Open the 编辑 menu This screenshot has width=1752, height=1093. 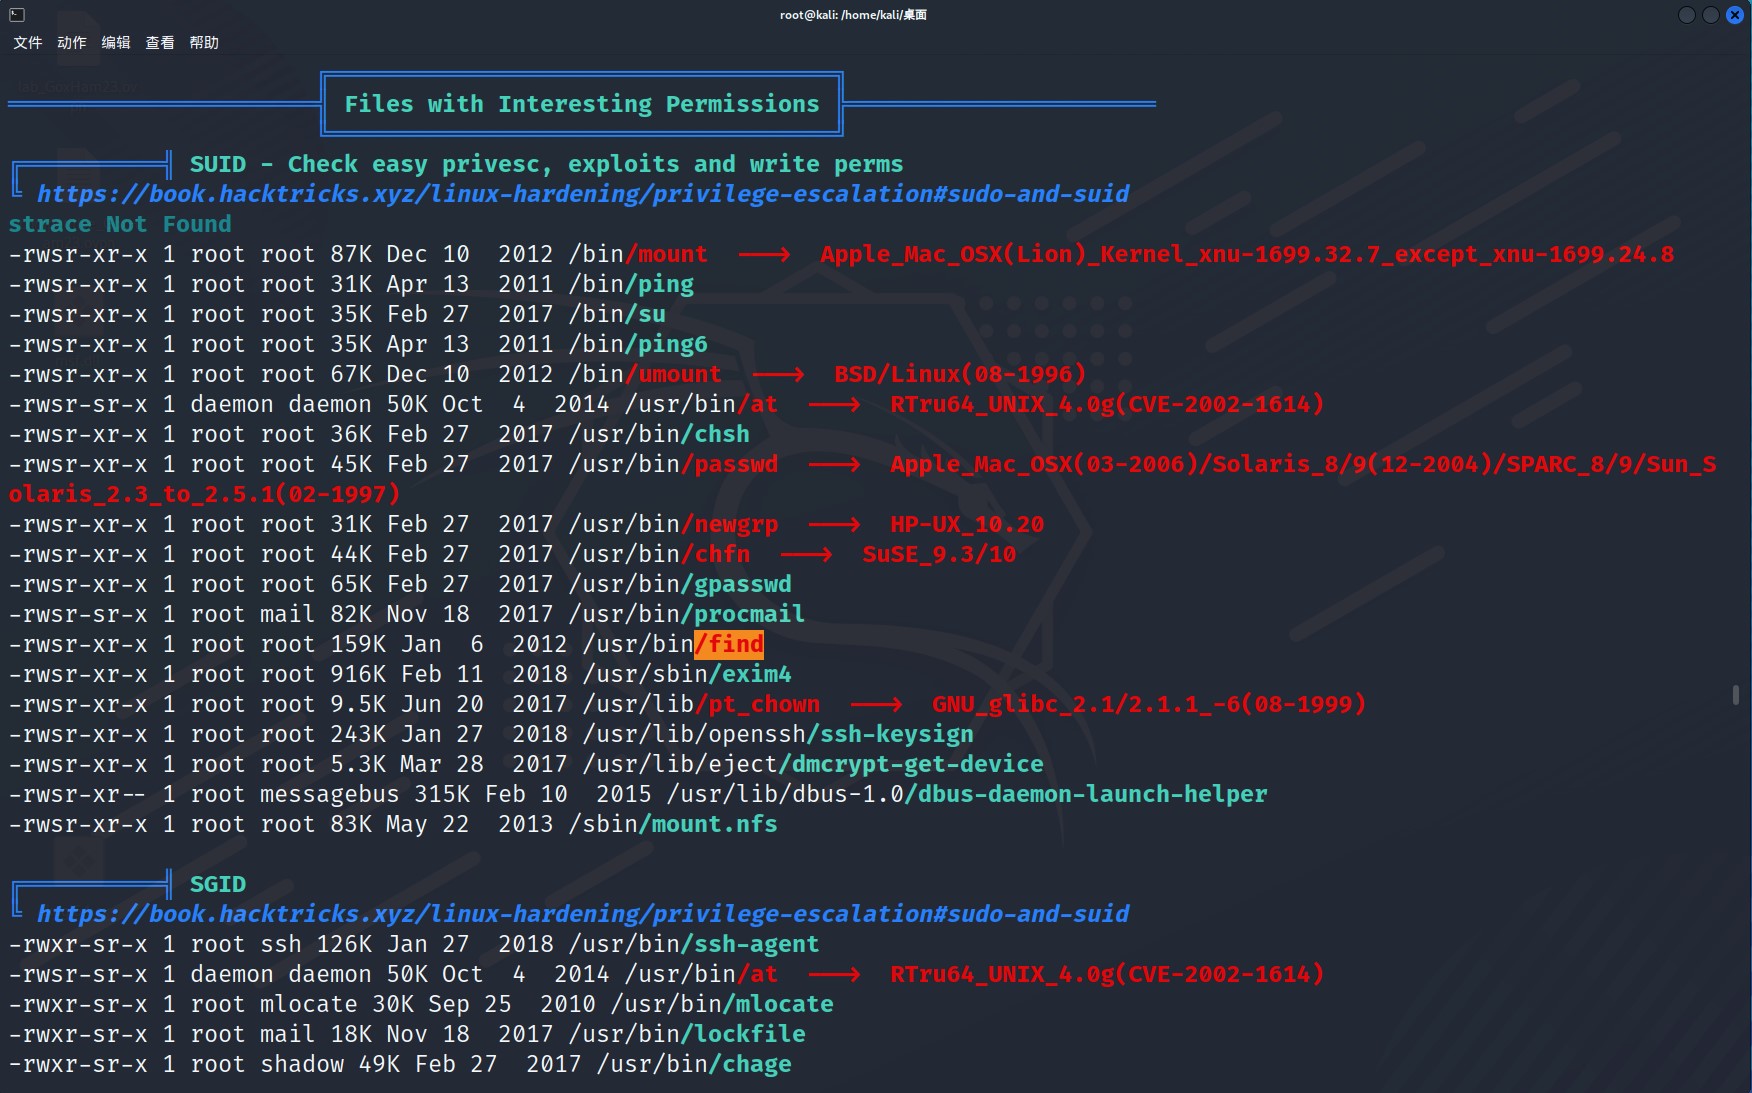[115, 42]
